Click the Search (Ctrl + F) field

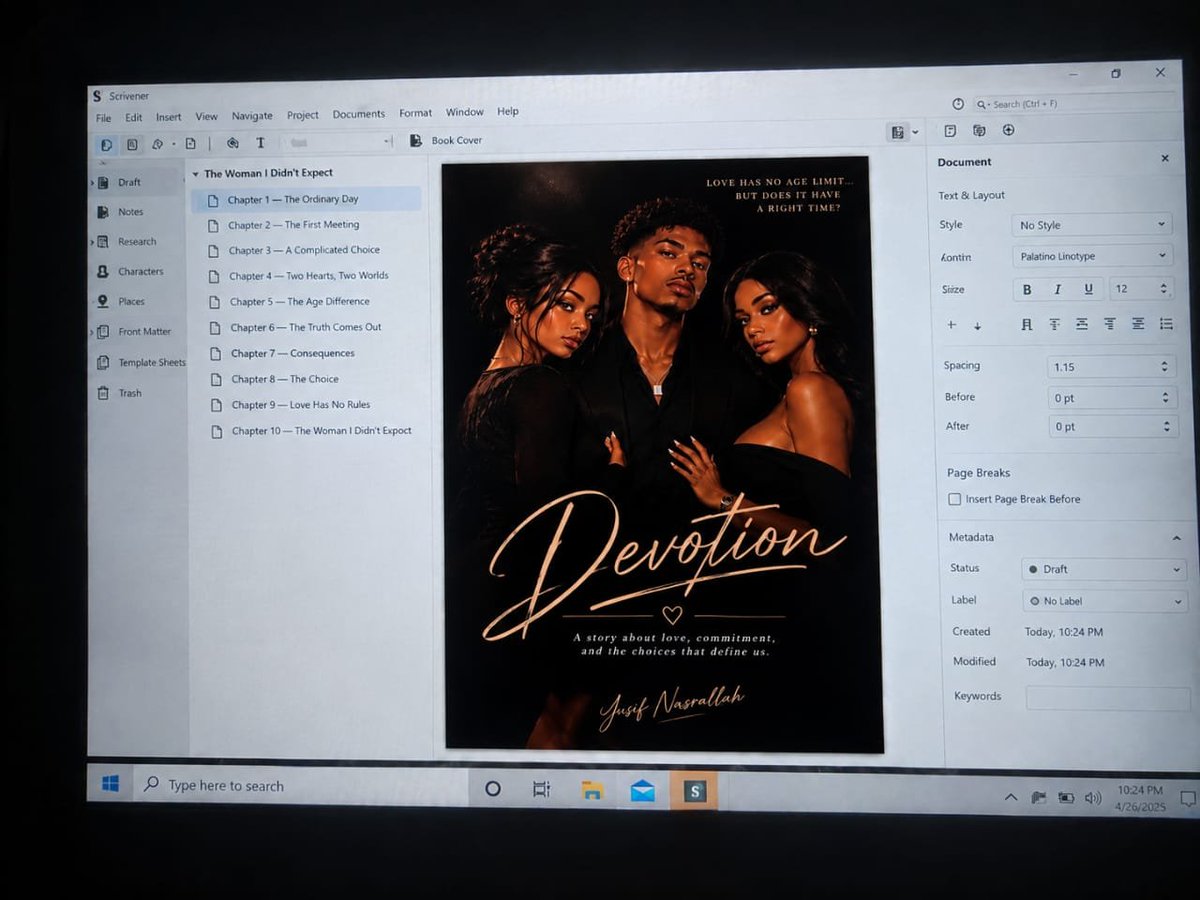(x=1072, y=103)
